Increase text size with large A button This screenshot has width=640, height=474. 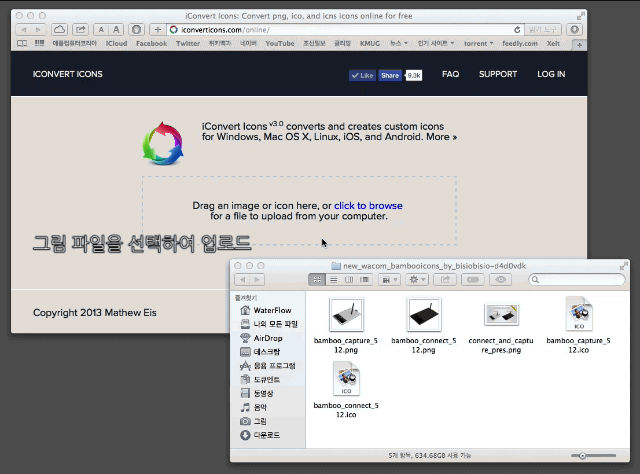click(x=116, y=29)
